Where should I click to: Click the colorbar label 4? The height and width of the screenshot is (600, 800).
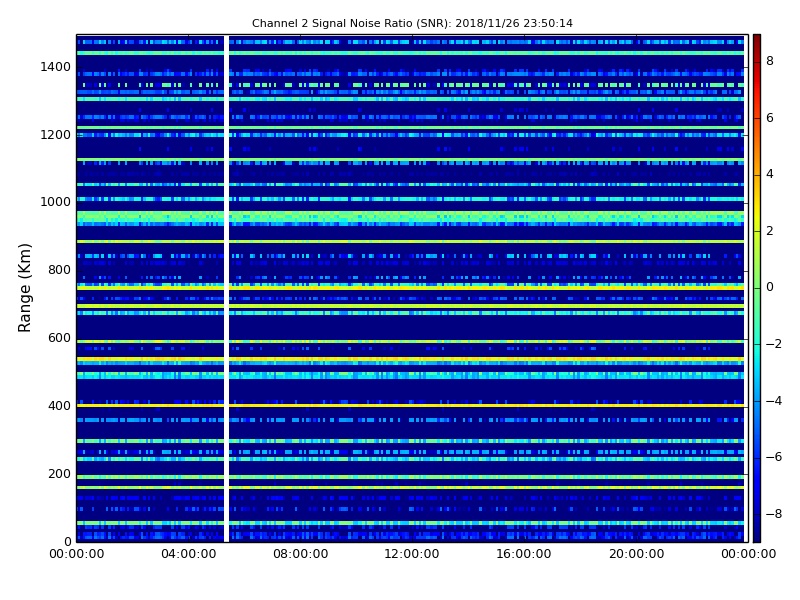[x=770, y=174]
